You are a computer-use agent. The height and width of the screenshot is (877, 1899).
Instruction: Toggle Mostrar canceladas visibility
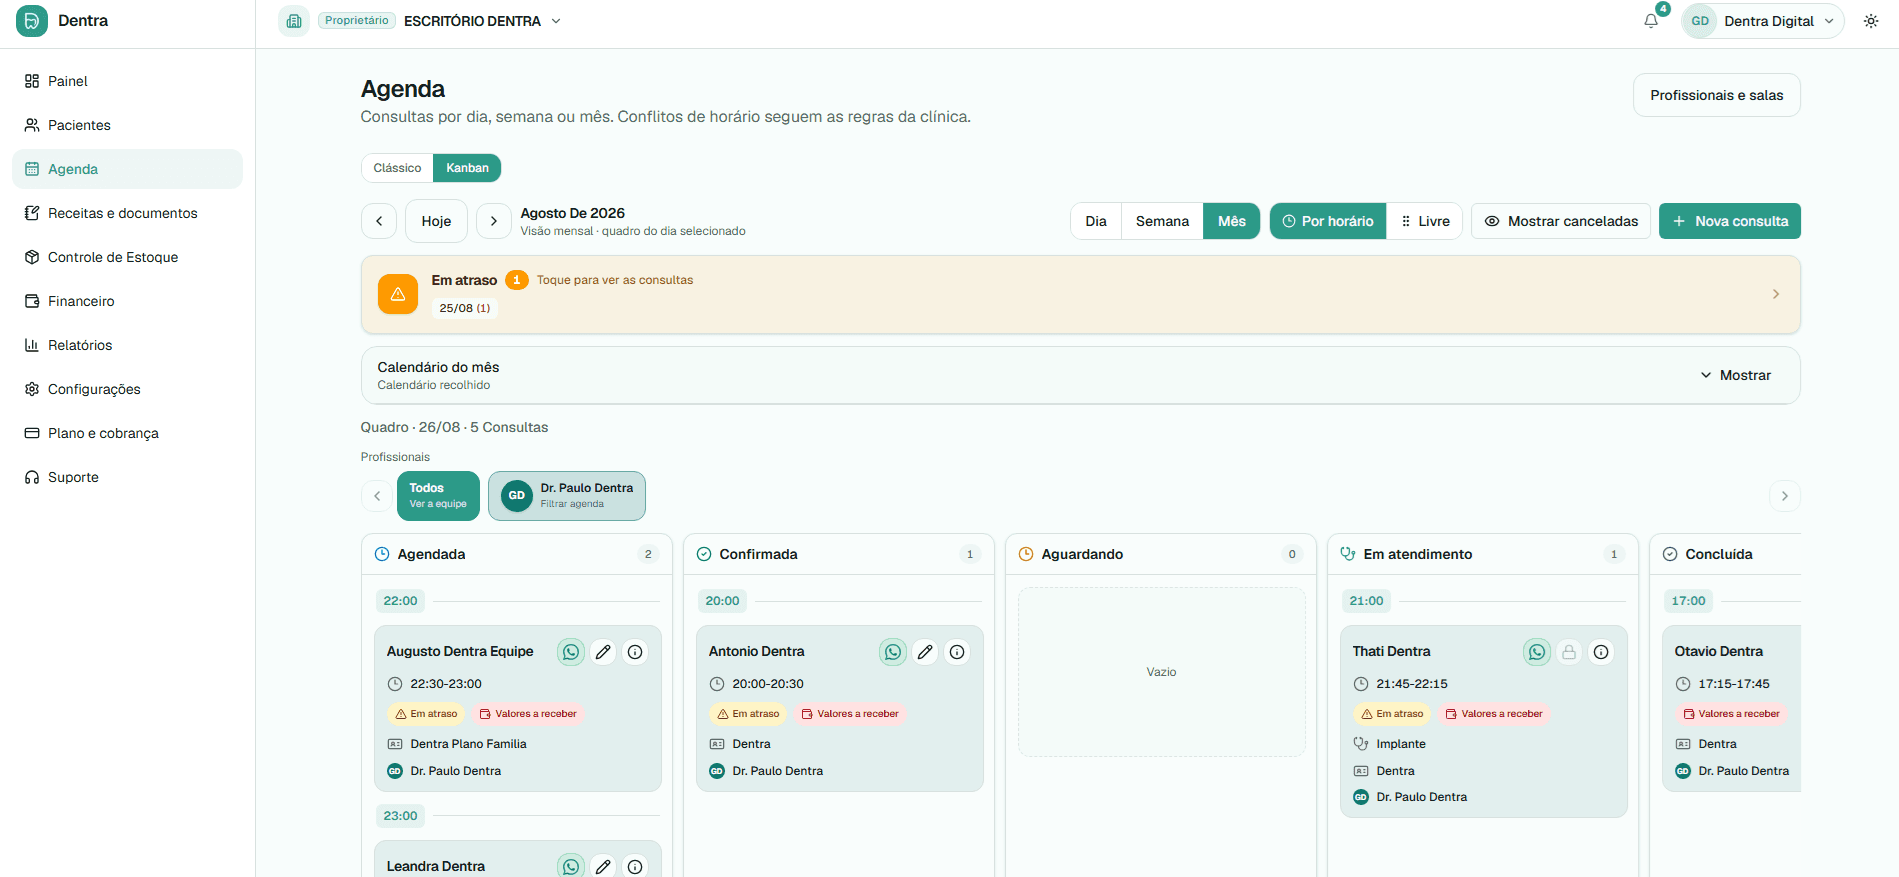[x=1561, y=221]
